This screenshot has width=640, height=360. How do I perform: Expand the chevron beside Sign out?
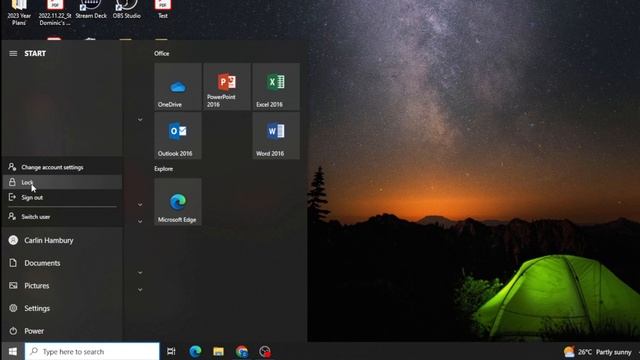point(140,204)
